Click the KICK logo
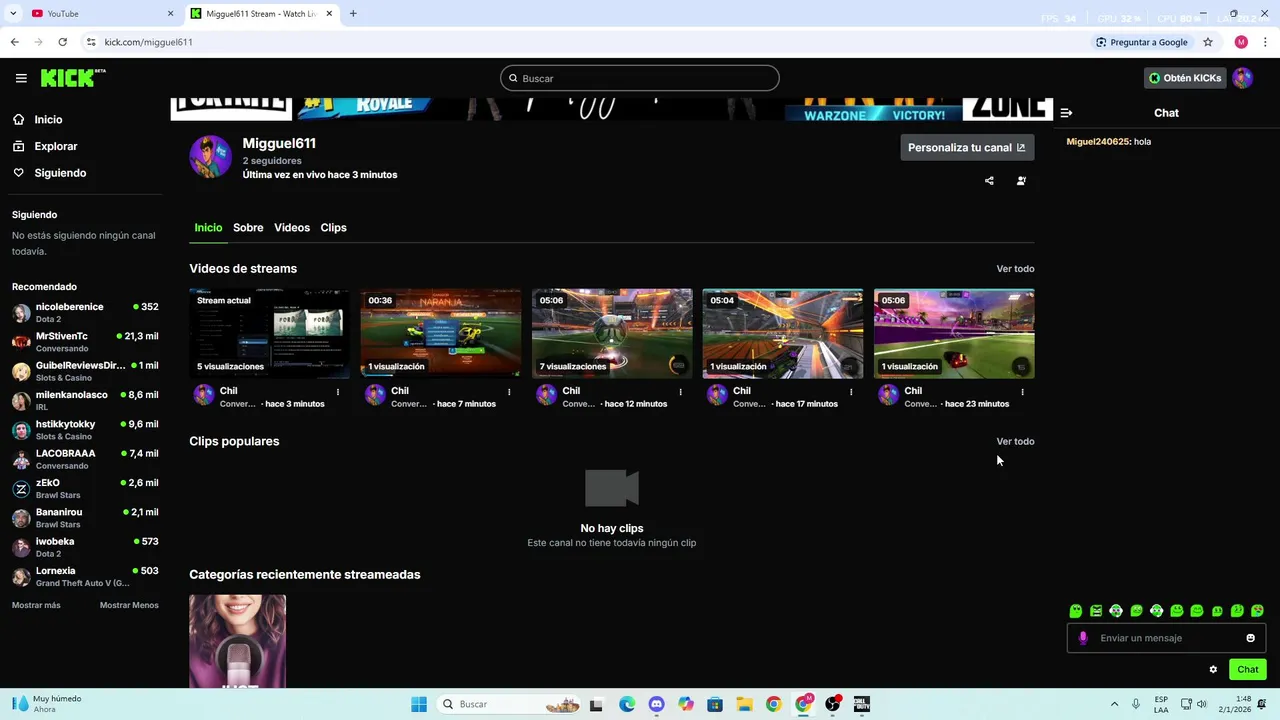 pyautogui.click(x=72, y=78)
